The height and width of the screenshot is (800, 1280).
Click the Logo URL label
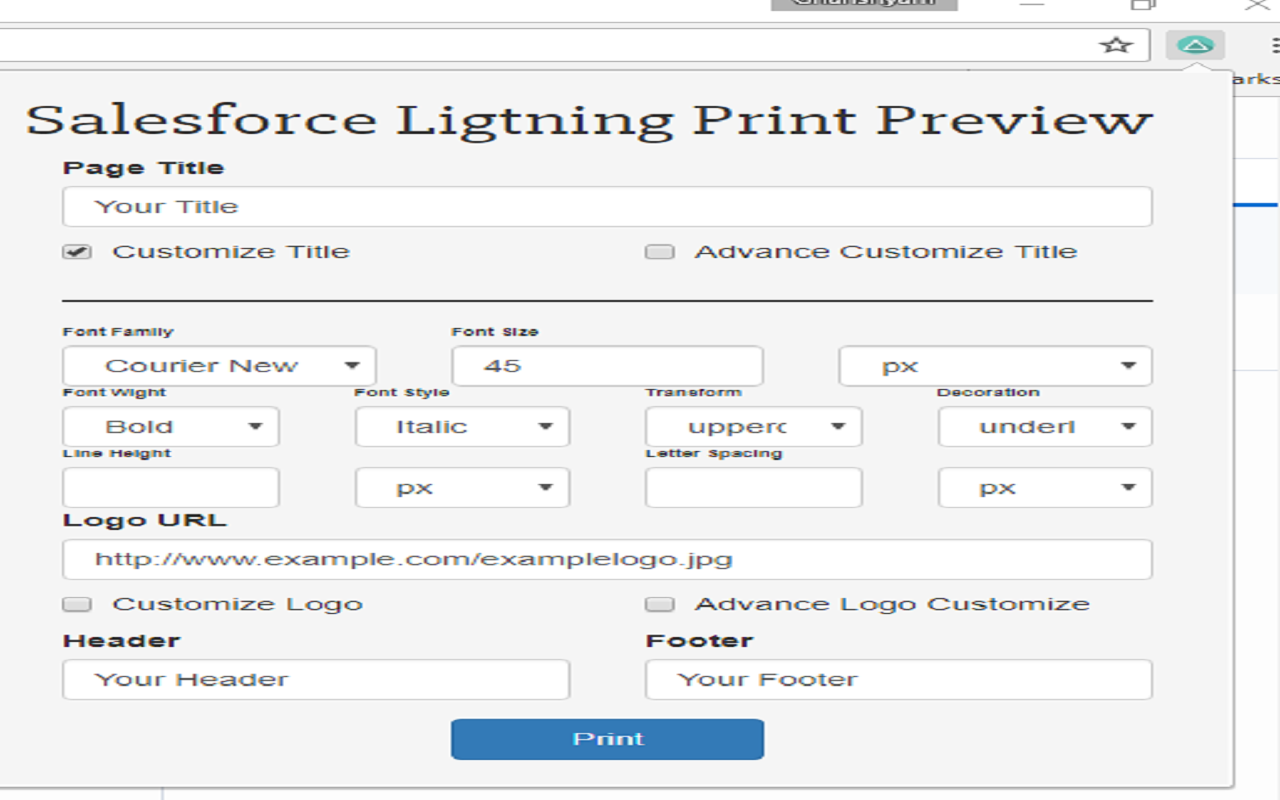pyautogui.click(x=145, y=520)
